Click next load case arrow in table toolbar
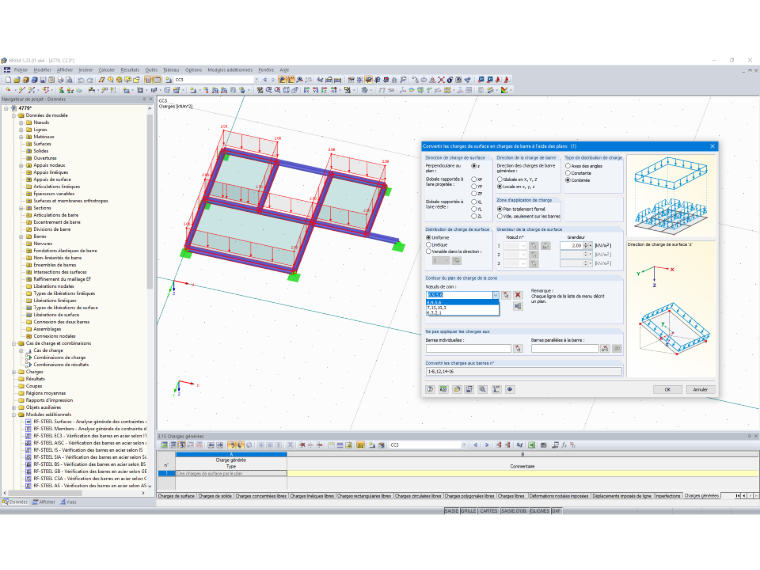Screen dimensions: 760x570 click(486, 445)
